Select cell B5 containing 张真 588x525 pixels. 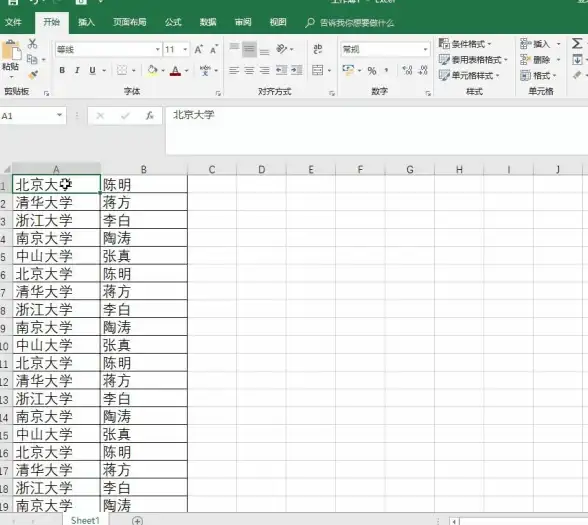144,256
